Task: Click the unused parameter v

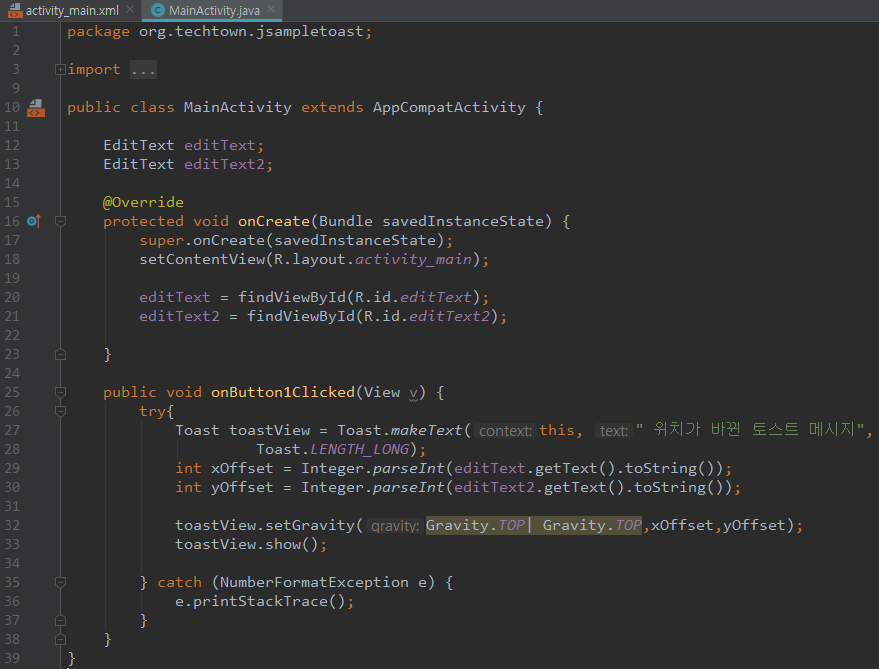Action: pyautogui.click(x=414, y=393)
